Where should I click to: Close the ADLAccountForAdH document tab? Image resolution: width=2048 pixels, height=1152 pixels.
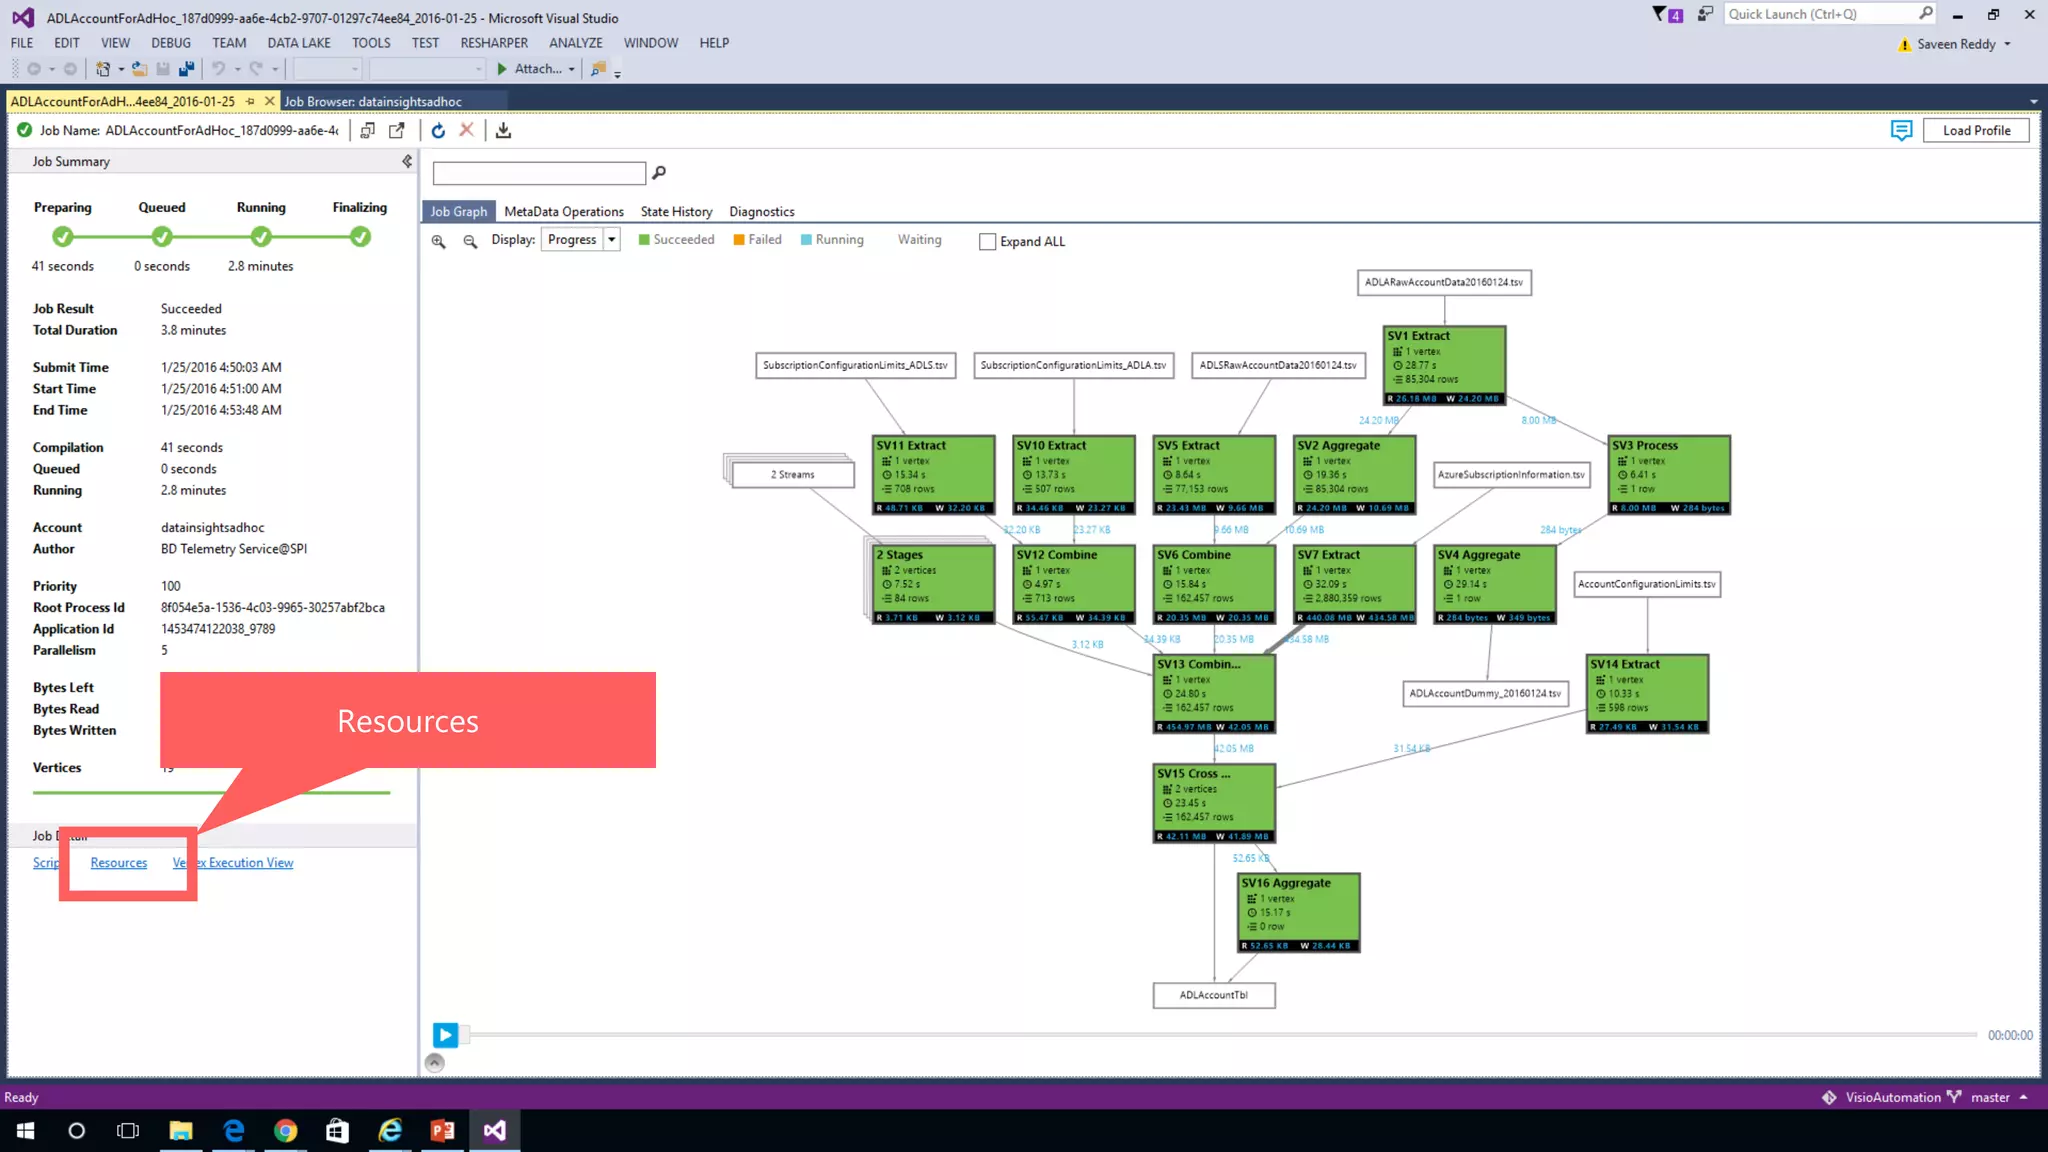269,102
